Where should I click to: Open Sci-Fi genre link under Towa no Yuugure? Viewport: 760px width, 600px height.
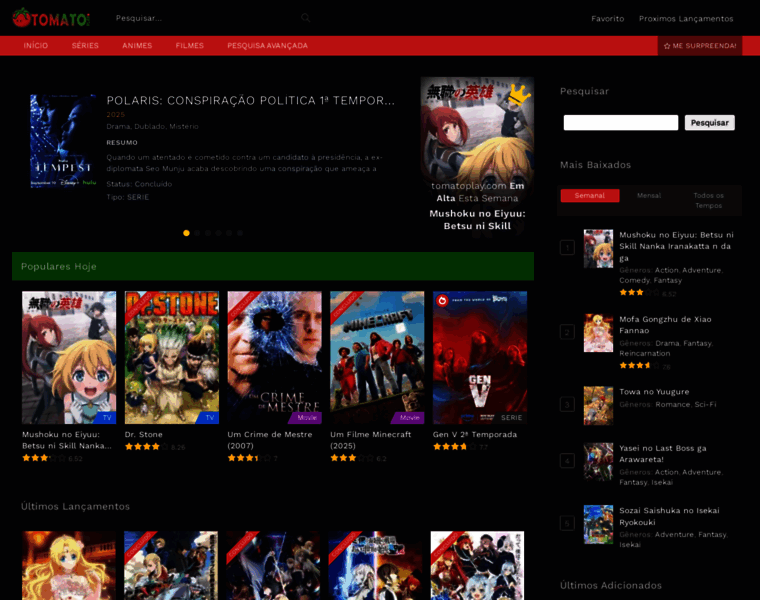tap(705, 405)
